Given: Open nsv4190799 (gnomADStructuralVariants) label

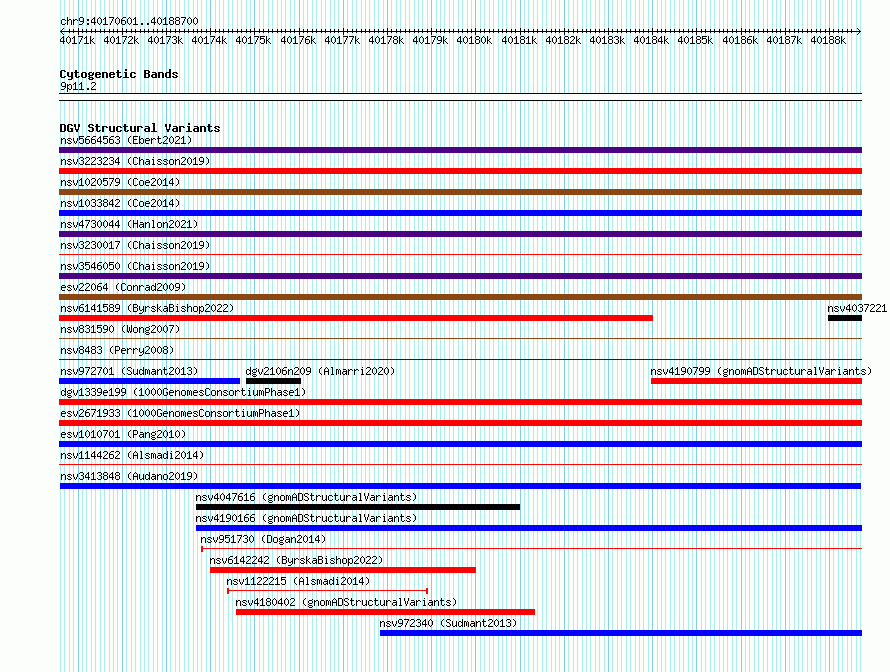Looking at the screenshot, I should click(x=761, y=371).
